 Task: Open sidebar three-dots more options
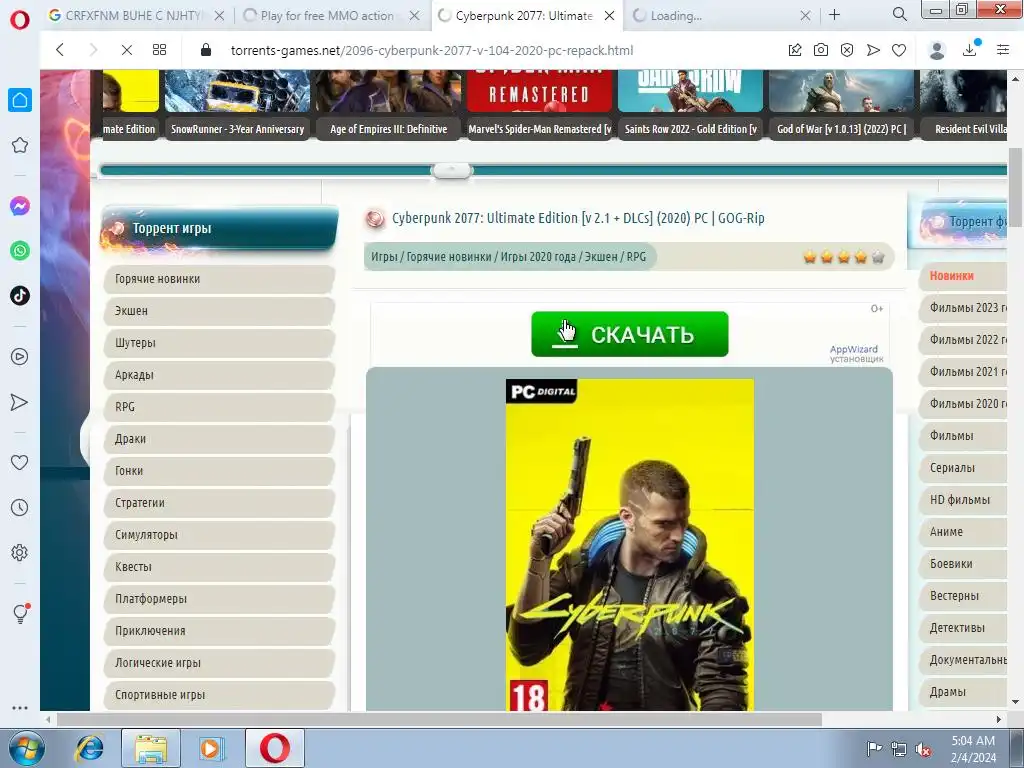[x=20, y=707]
